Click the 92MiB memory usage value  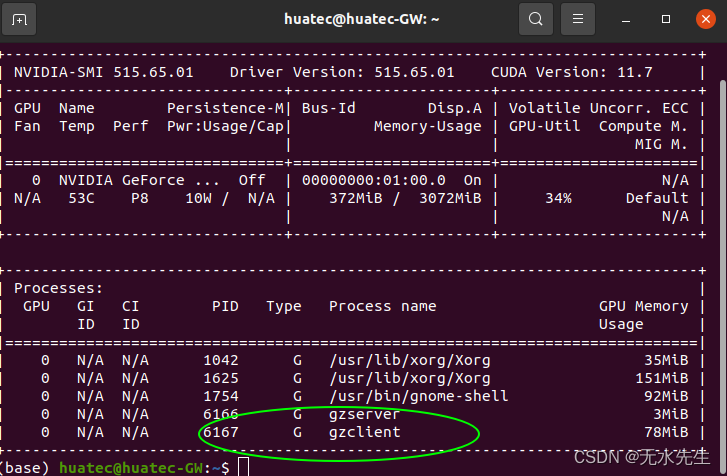(x=666, y=396)
